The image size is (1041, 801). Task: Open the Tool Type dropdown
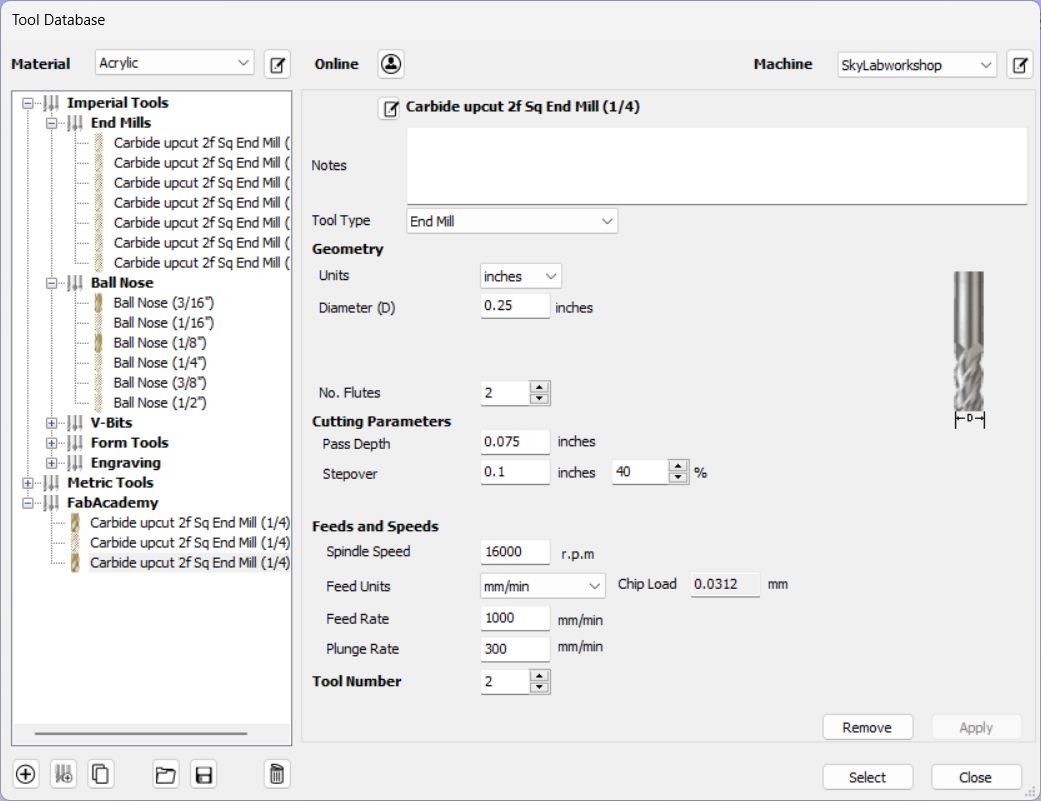click(x=512, y=221)
